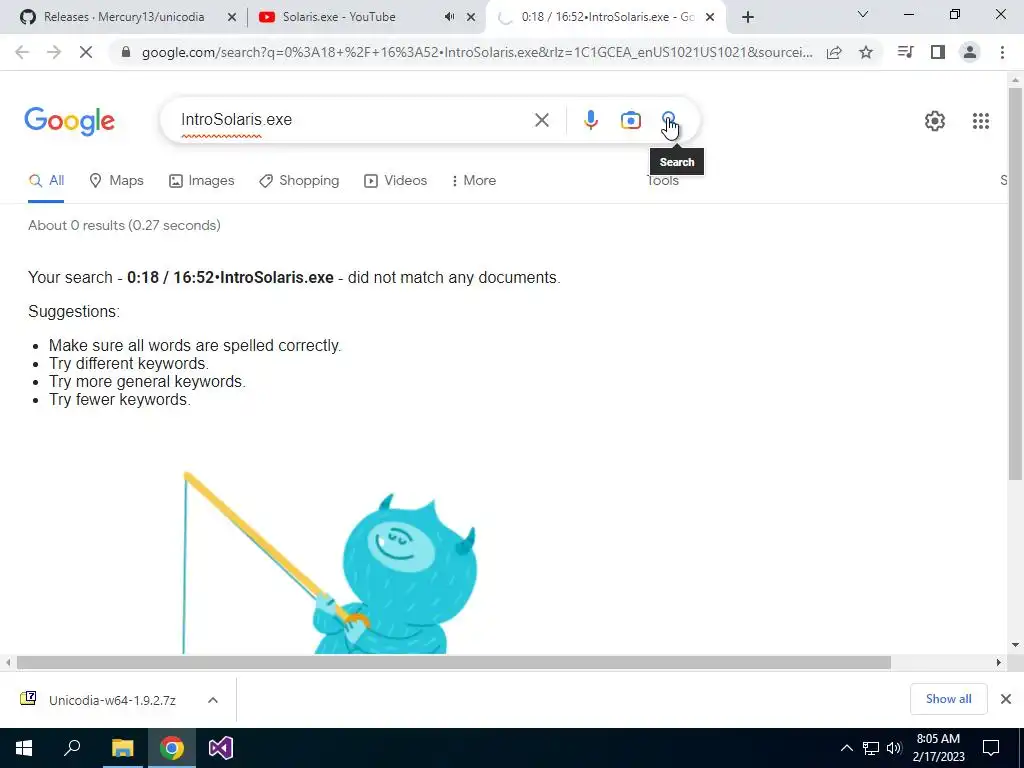This screenshot has width=1024, height=768.
Task: Click the horizontal scrollbar thumb
Action: click(453, 663)
